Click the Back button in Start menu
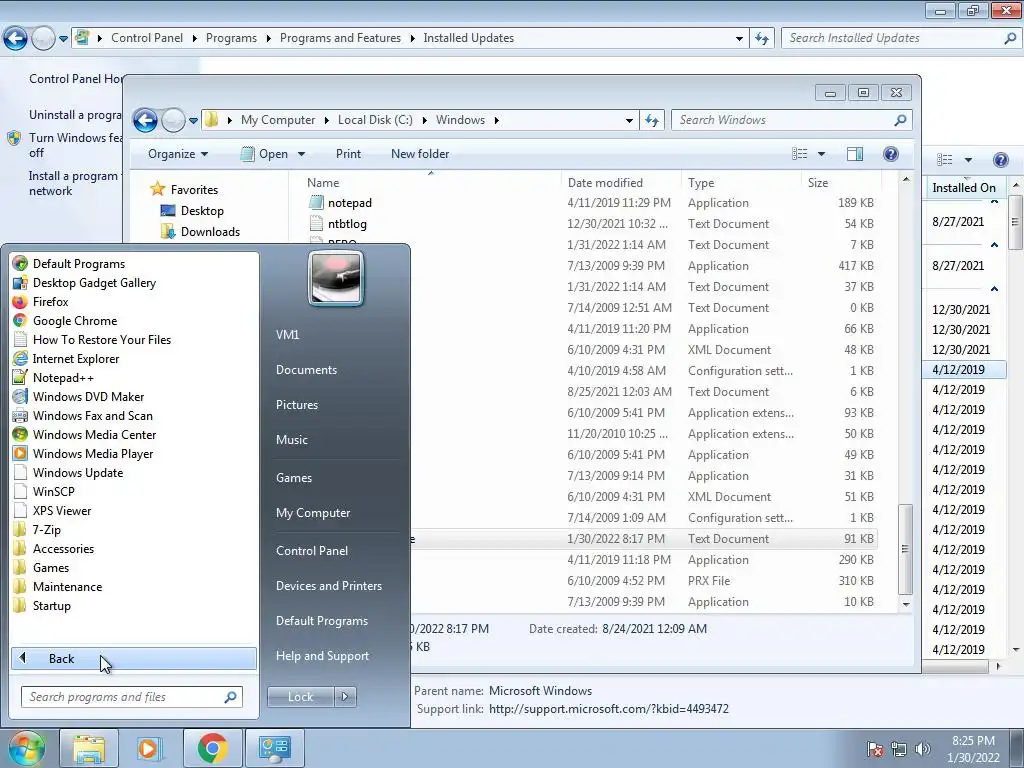This screenshot has height=768, width=1024. 133,658
